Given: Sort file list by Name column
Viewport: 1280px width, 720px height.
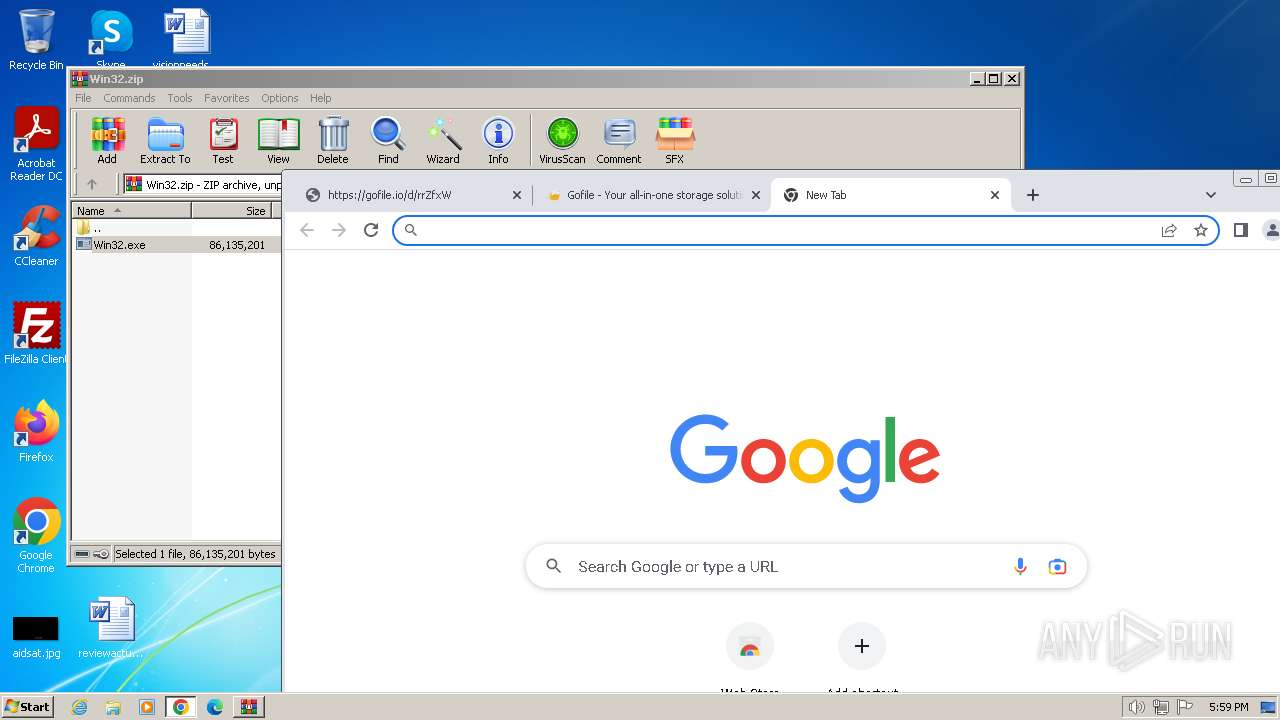Looking at the screenshot, I should [132, 211].
